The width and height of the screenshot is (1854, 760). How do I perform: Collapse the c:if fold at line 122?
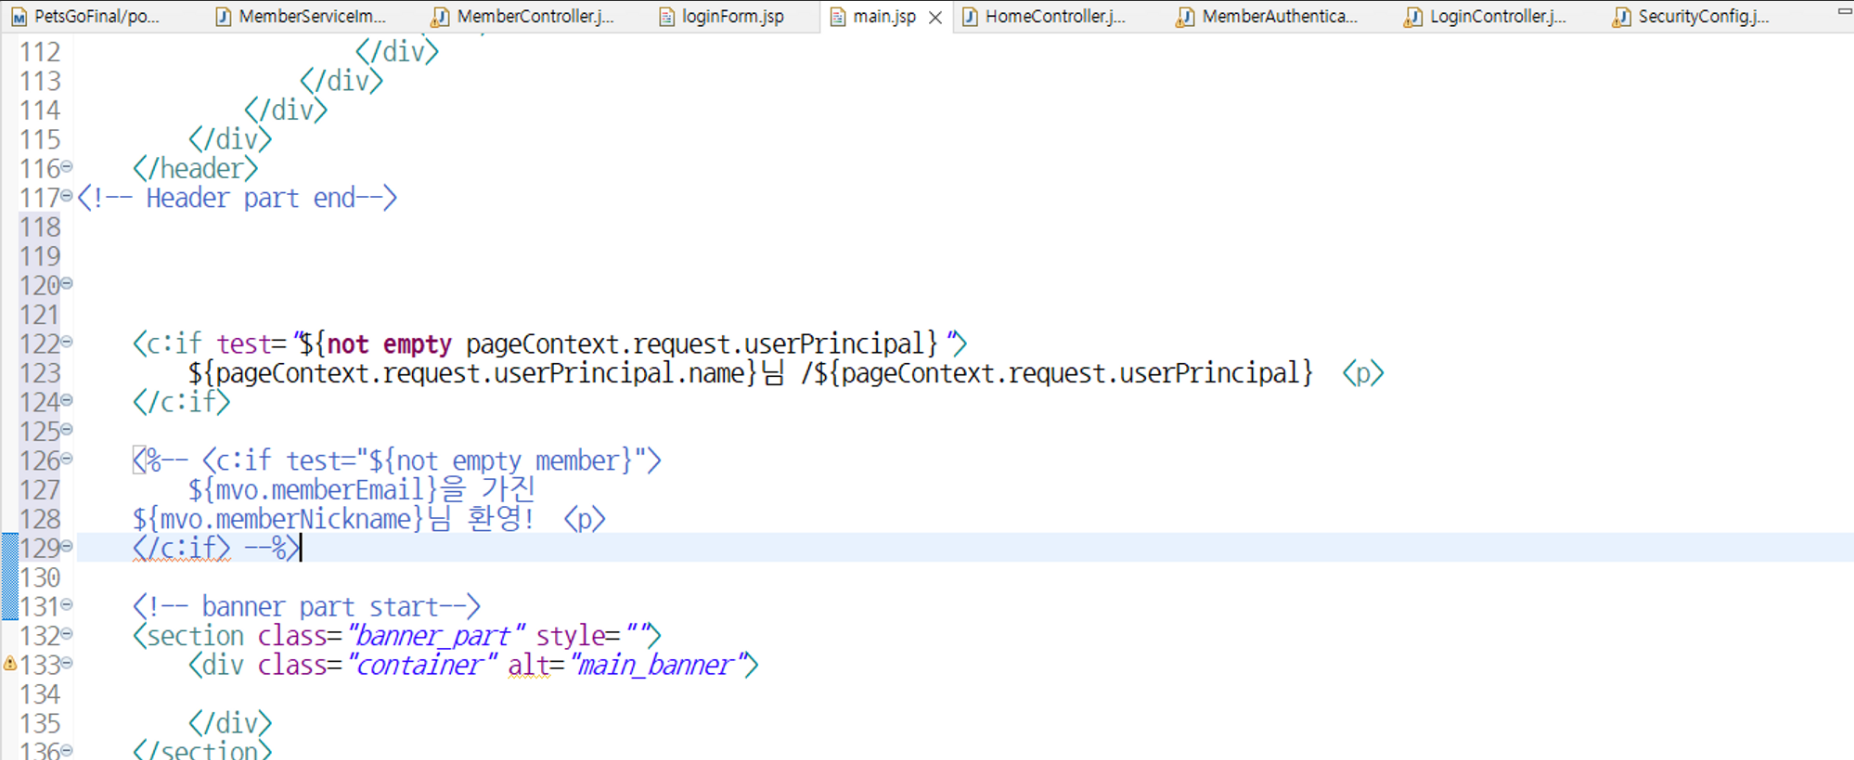click(67, 341)
